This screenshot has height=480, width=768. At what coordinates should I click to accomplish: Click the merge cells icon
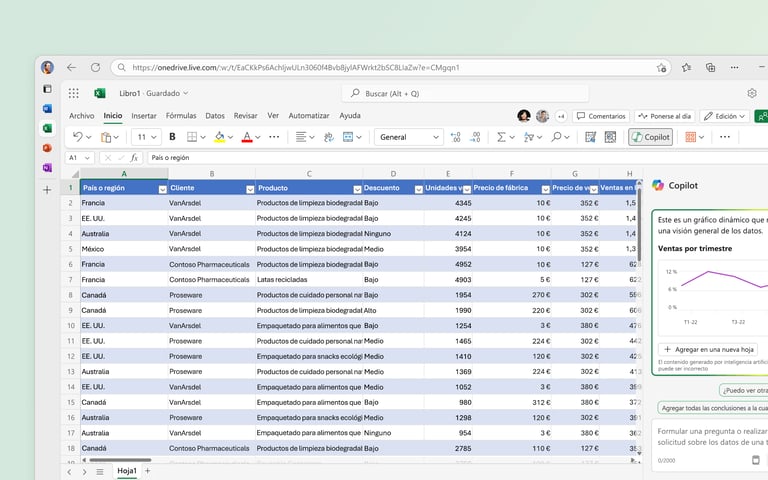[348, 137]
